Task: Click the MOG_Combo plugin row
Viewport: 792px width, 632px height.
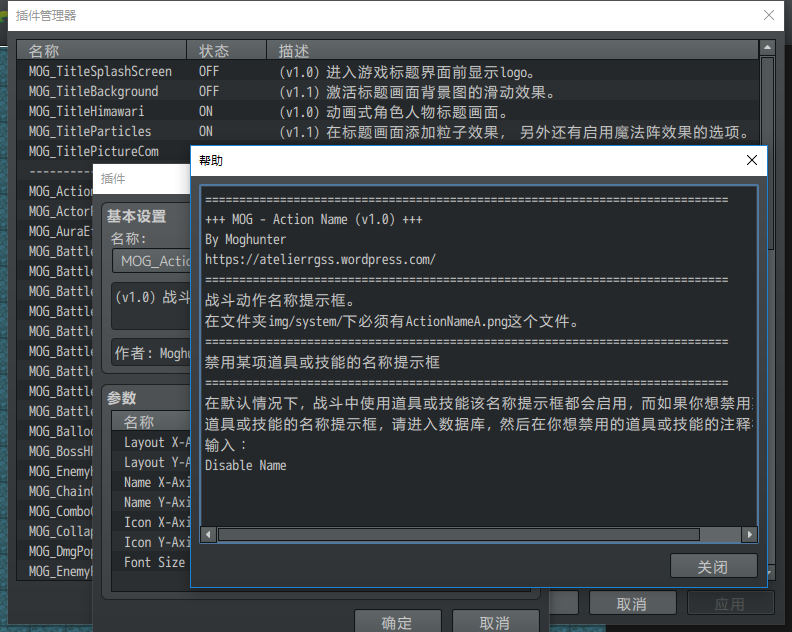Action: [x=55, y=511]
